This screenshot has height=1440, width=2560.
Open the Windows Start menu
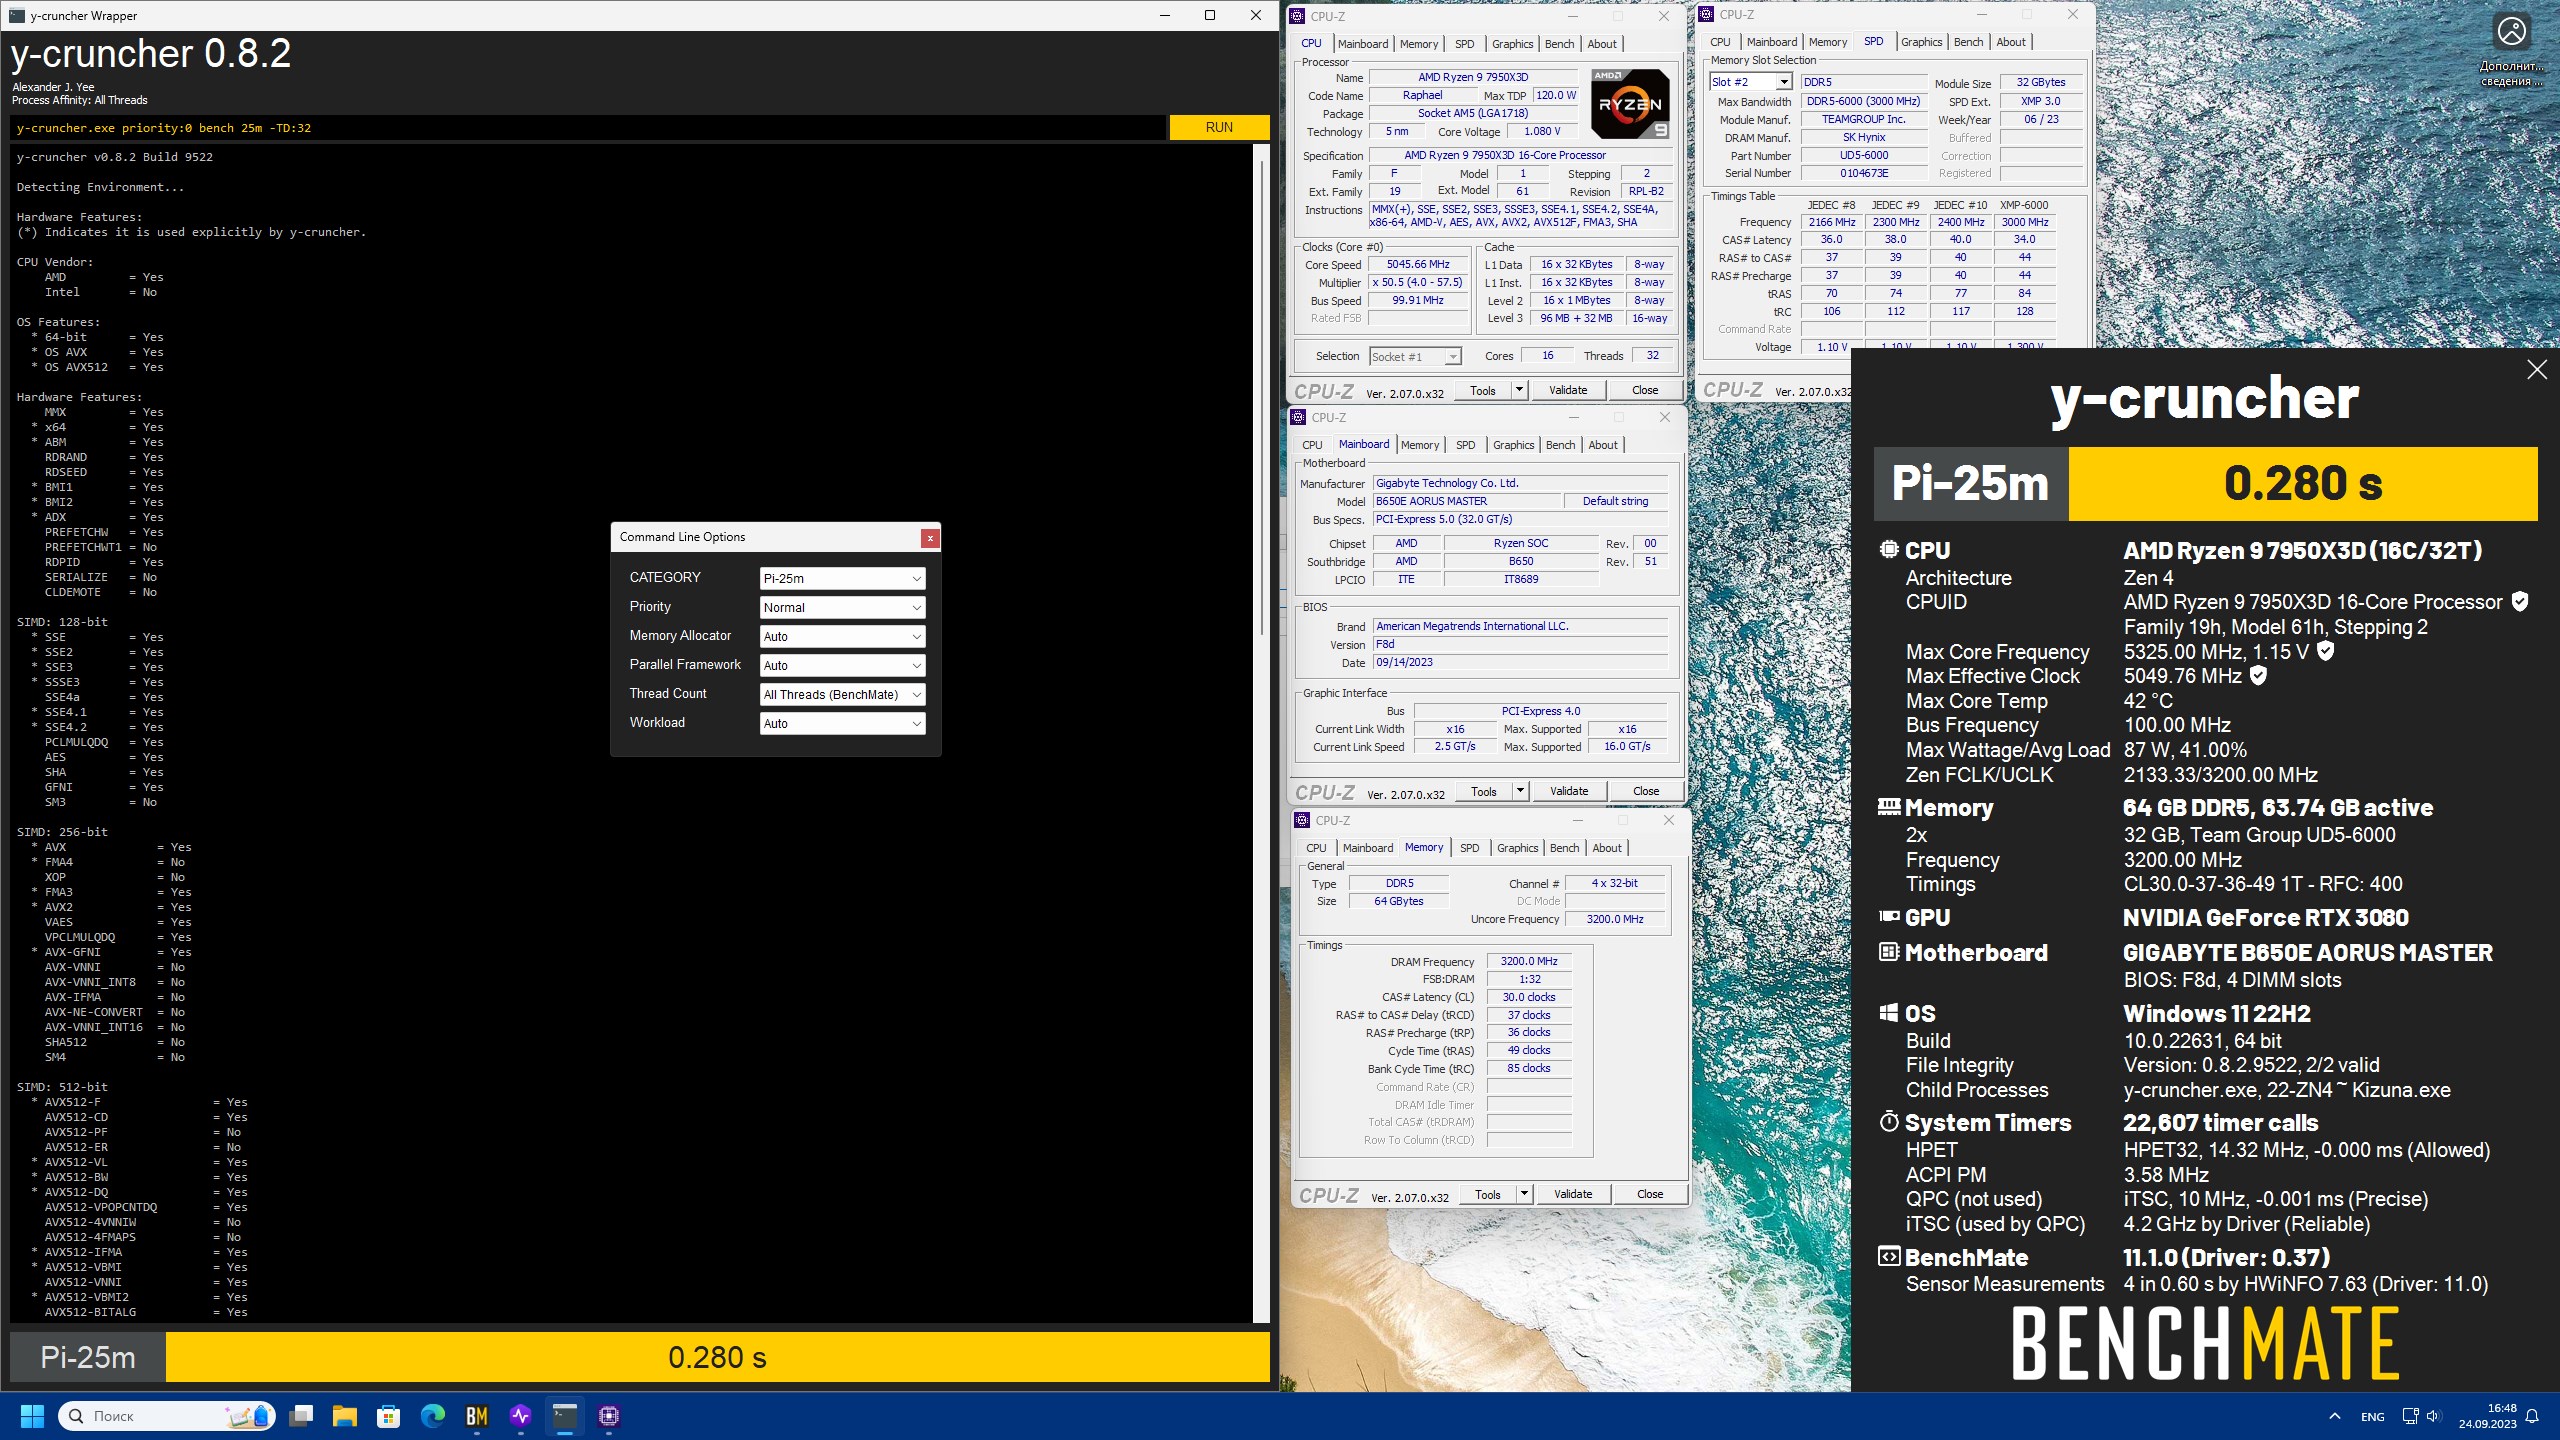click(x=32, y=1416)
